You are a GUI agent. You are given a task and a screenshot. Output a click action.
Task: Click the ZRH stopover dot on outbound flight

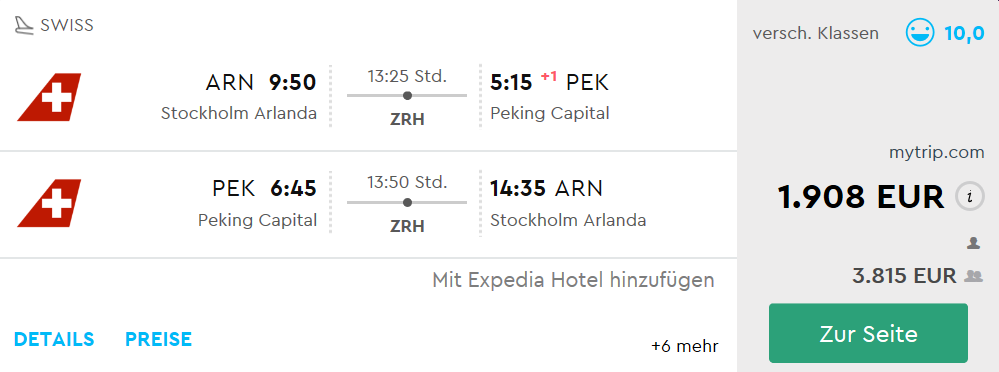407,96
